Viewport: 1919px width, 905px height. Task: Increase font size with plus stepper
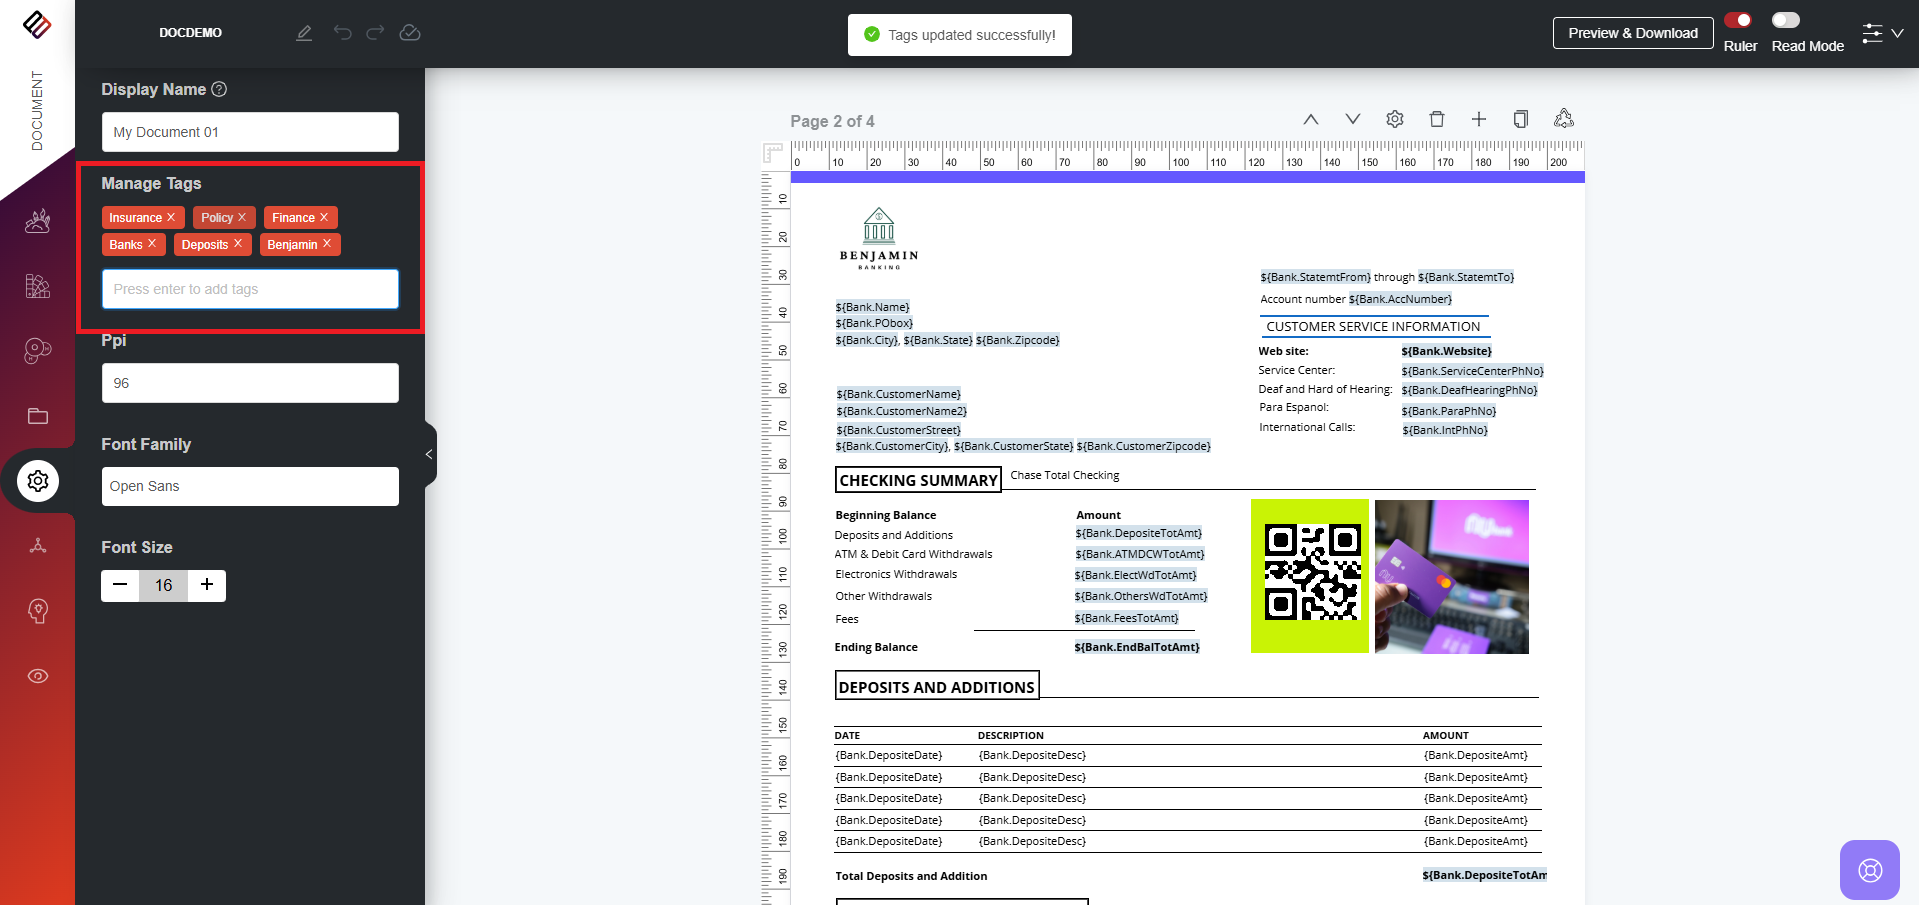pyautogui.click(x=207, y=585)
